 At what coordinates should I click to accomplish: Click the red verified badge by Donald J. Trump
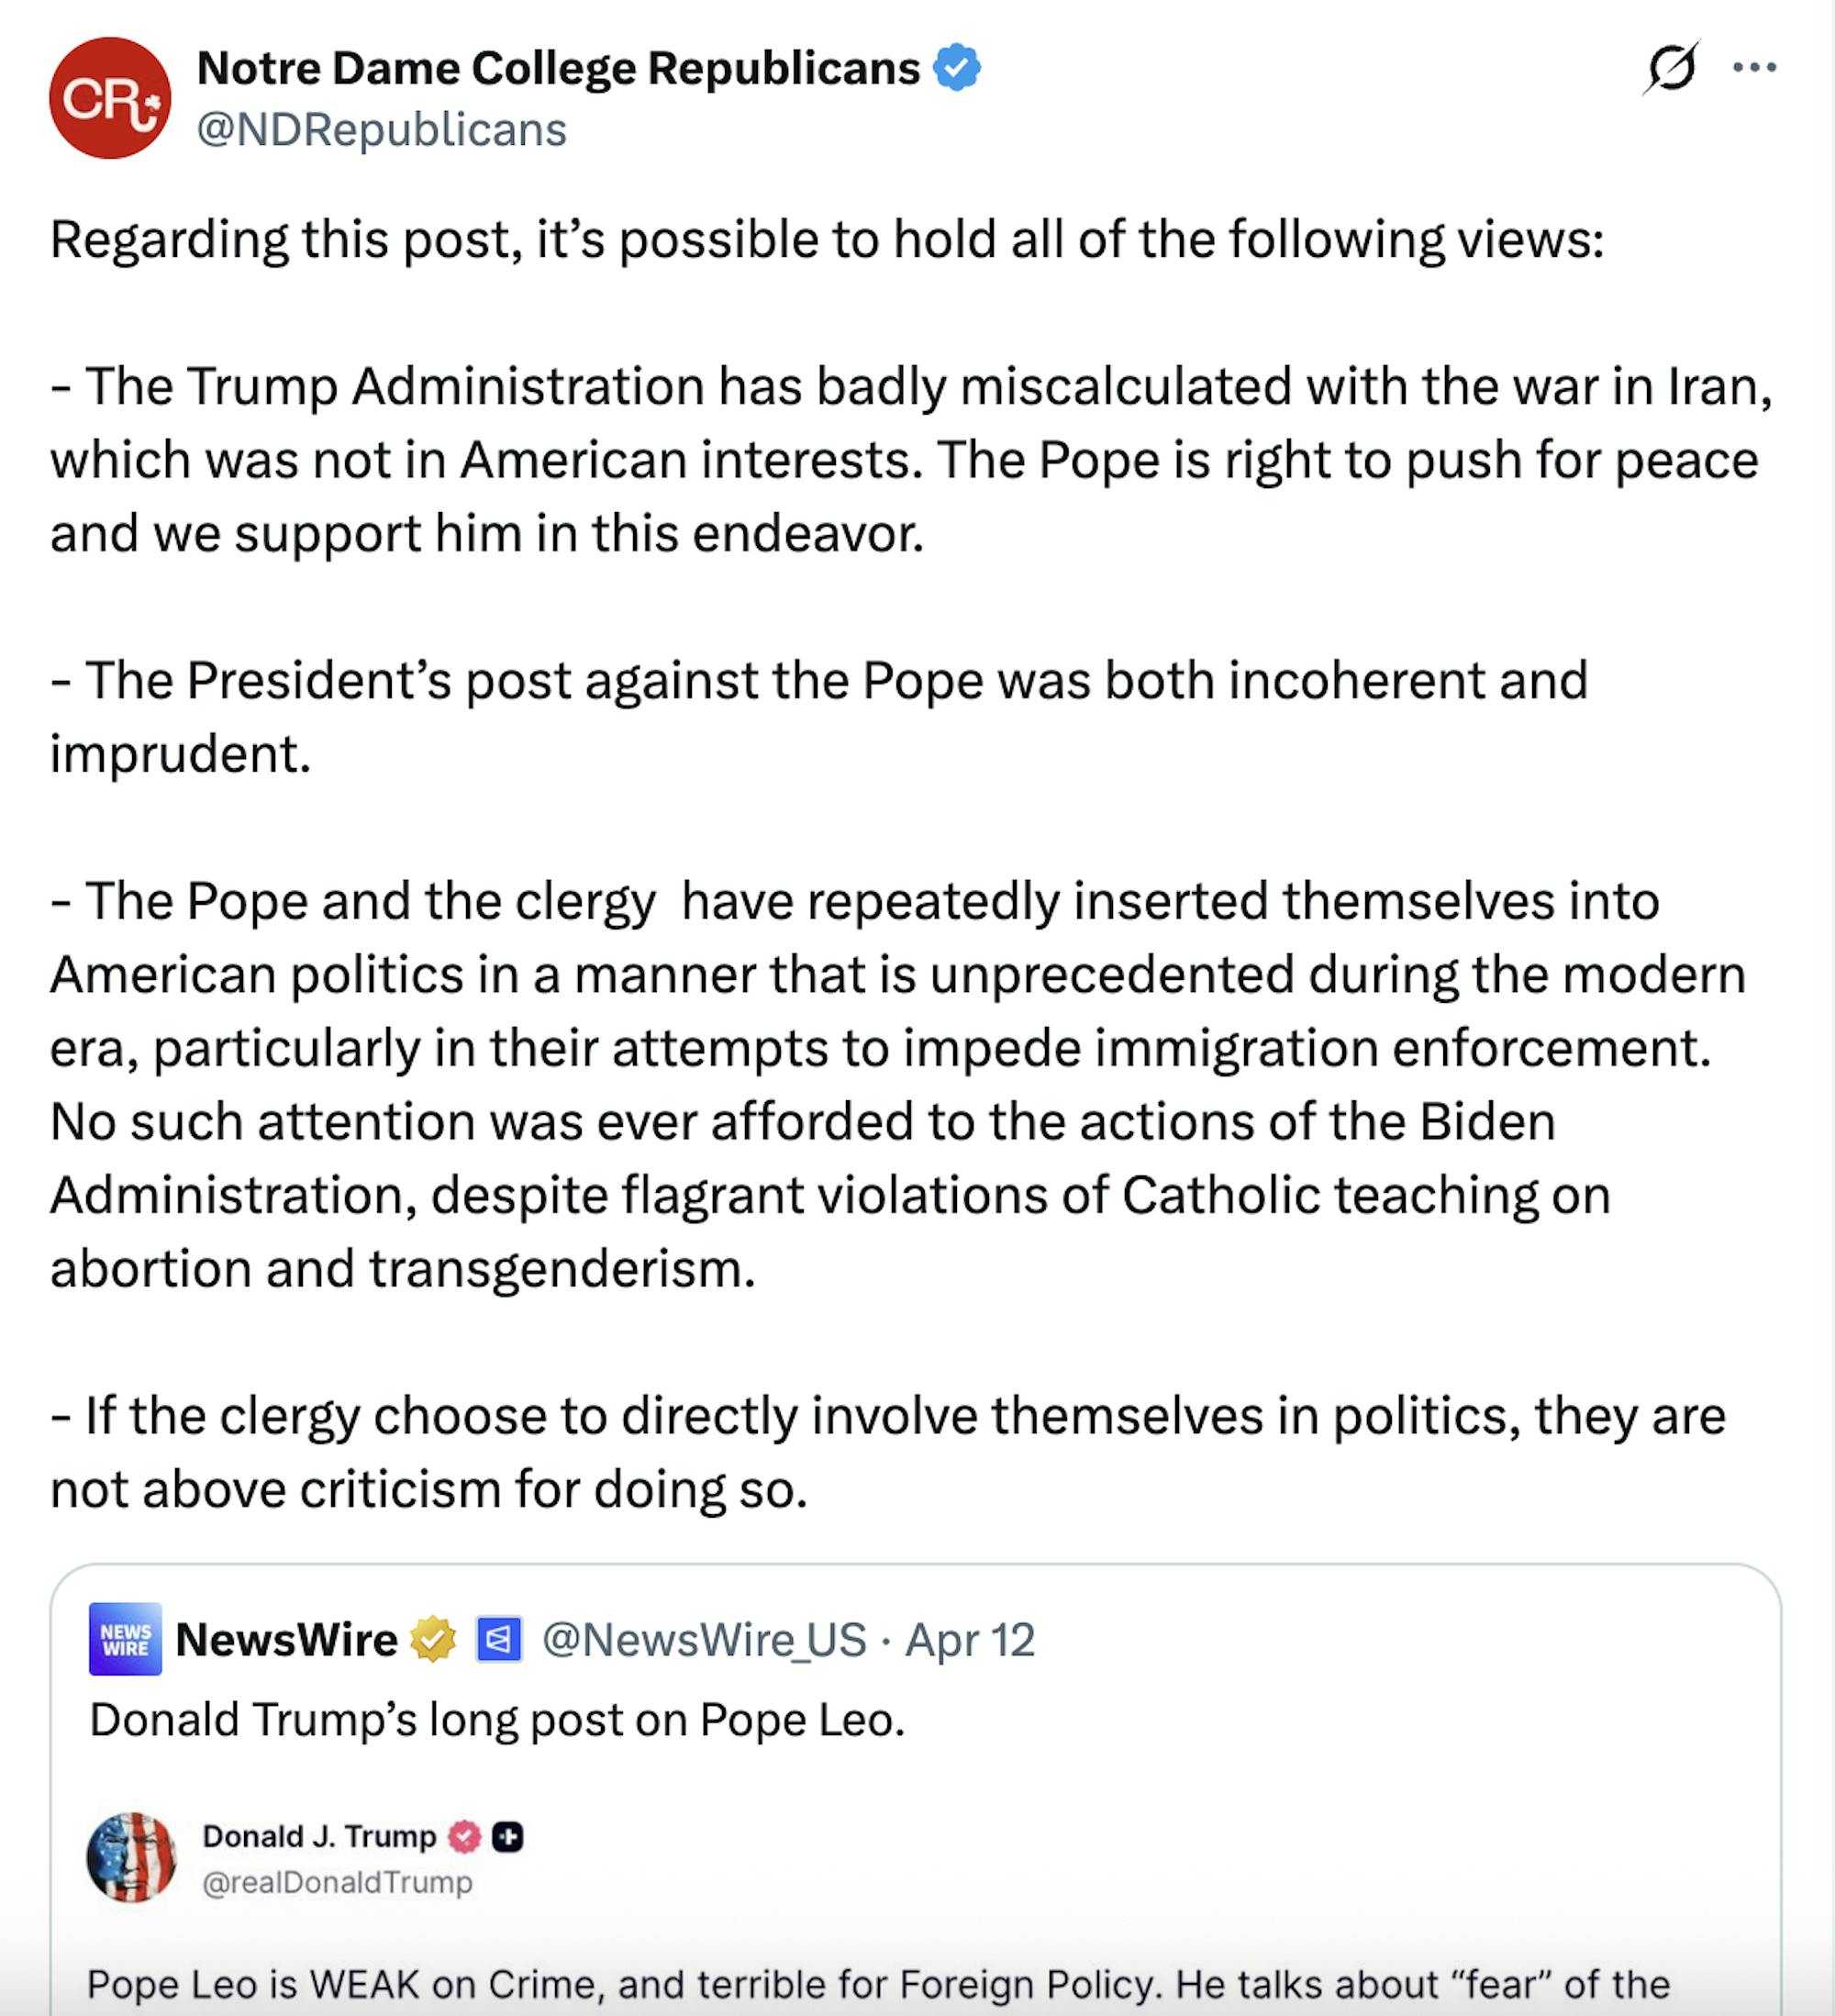[x=464, y=1837]
